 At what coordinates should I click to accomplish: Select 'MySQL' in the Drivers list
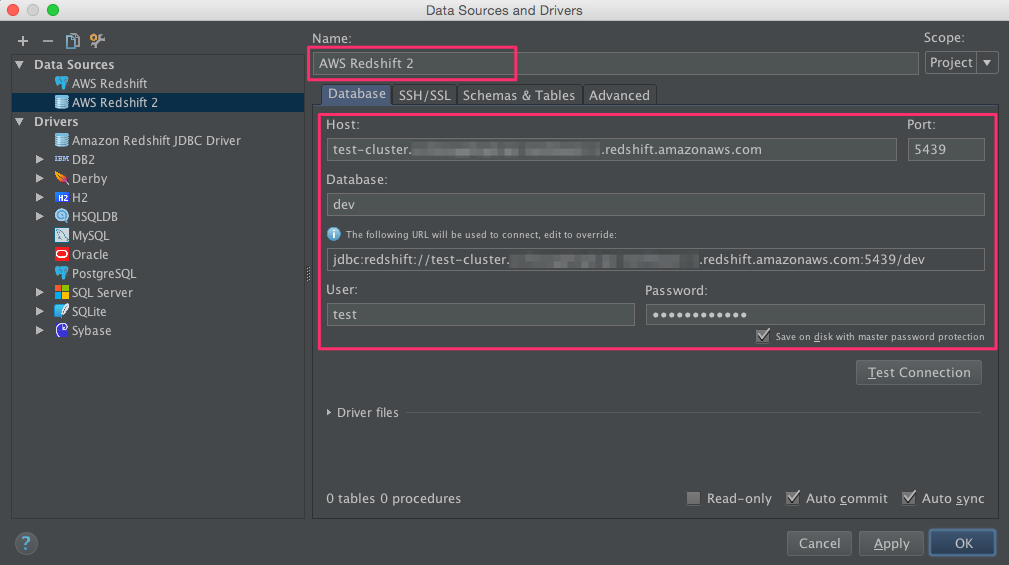click(x=158, y=236)
